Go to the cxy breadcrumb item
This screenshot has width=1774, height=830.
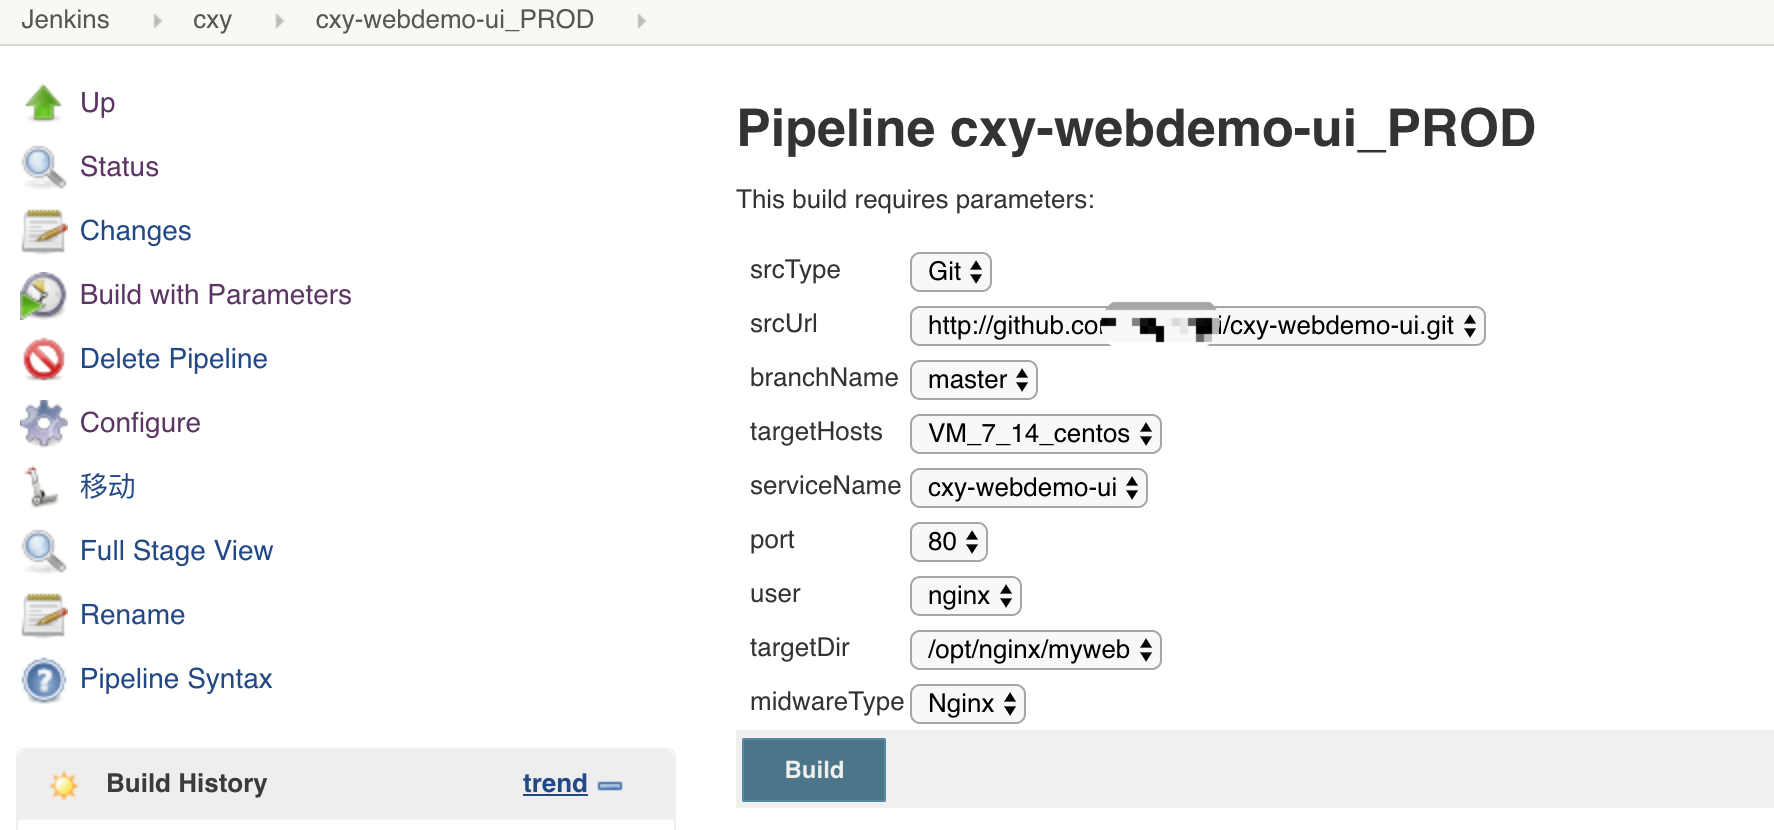pyautogui.click(x=212, y=20)
